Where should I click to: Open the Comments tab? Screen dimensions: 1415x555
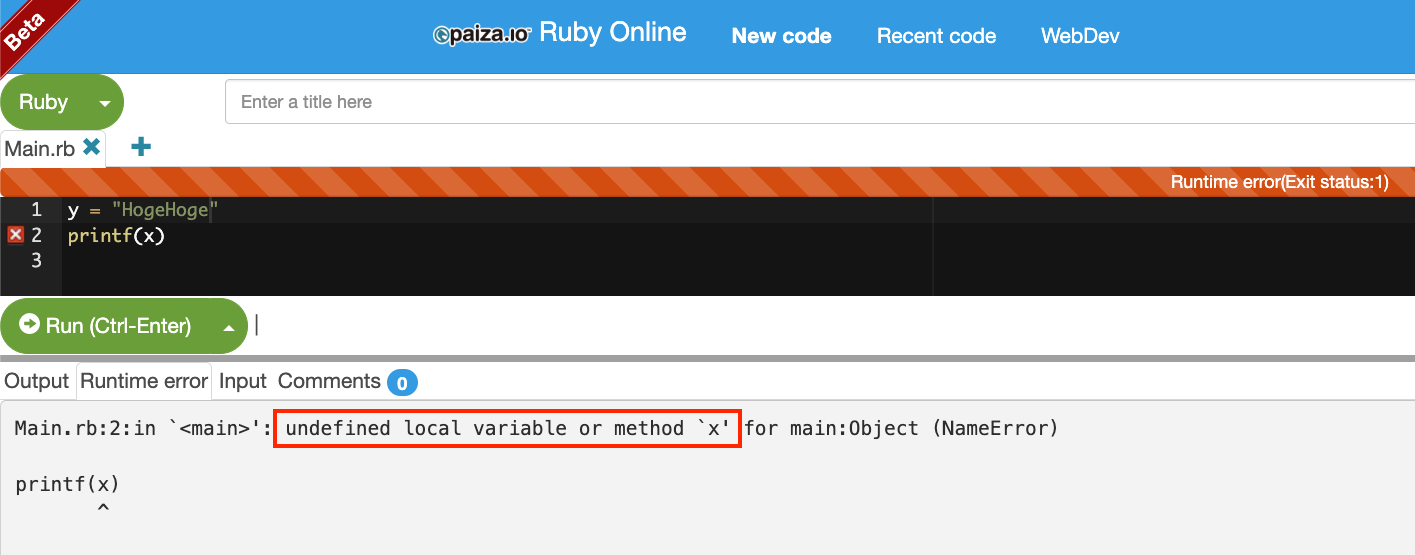click(329, 381)
